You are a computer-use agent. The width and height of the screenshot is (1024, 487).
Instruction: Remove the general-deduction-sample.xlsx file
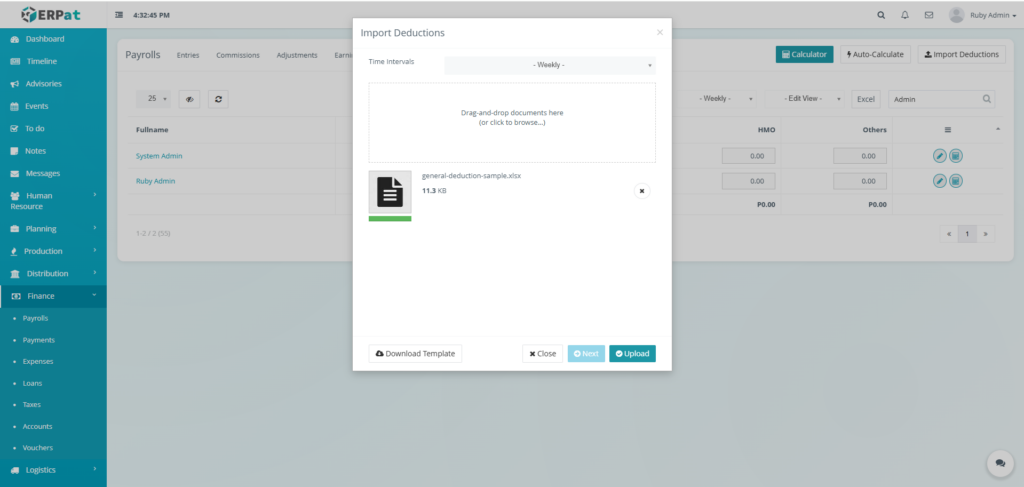pos(642,190)
